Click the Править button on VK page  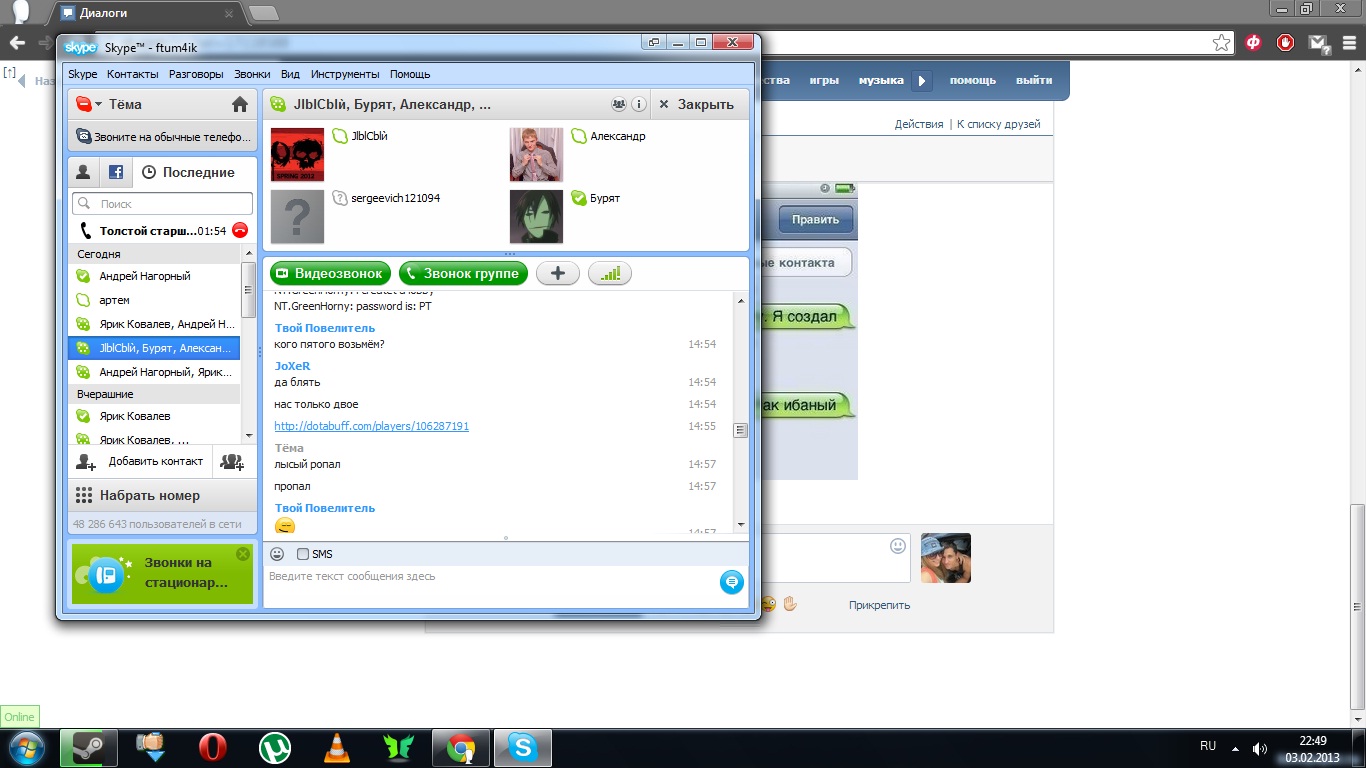[816, 220]
